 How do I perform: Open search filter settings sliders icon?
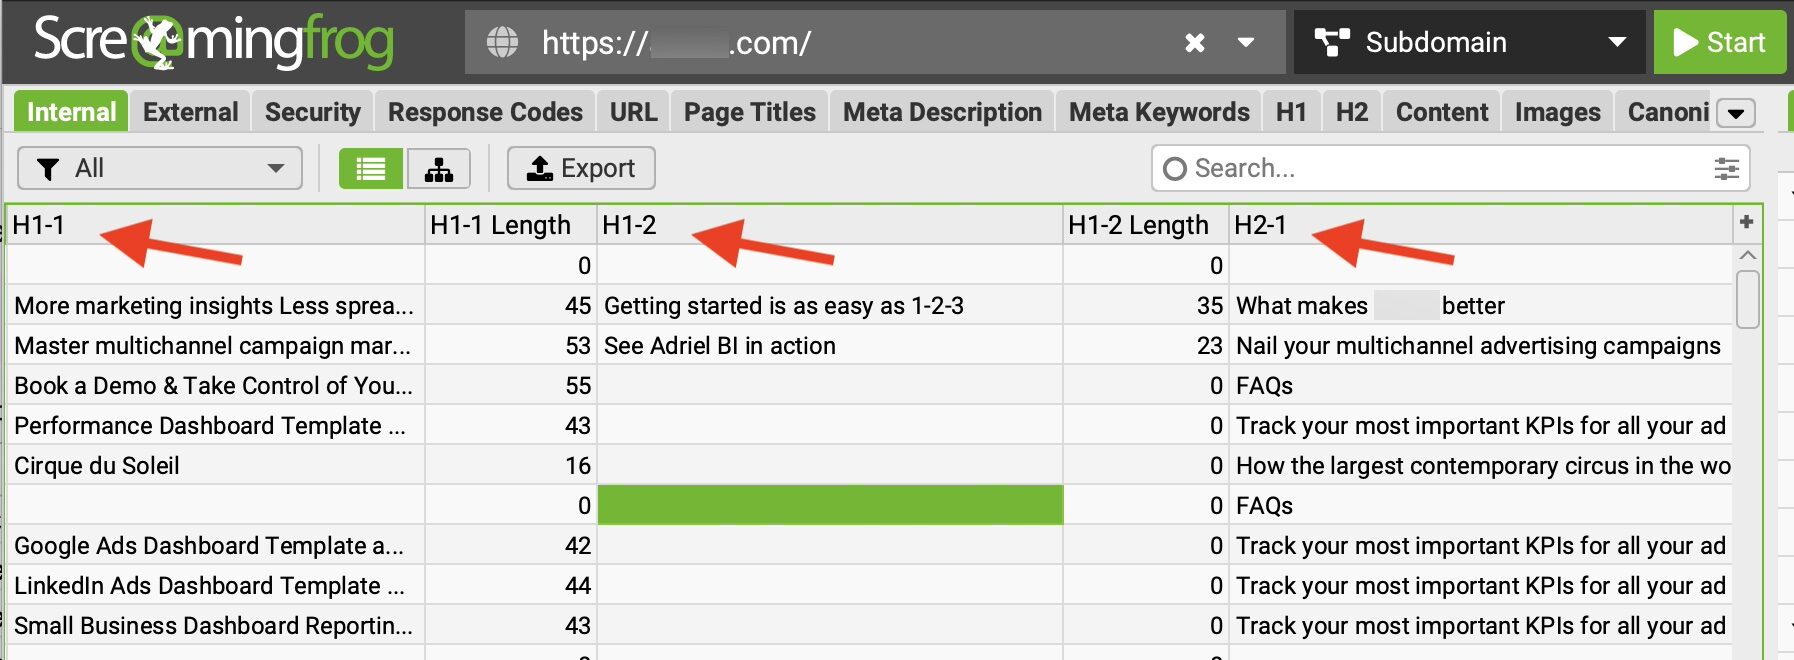(1726, 169)
